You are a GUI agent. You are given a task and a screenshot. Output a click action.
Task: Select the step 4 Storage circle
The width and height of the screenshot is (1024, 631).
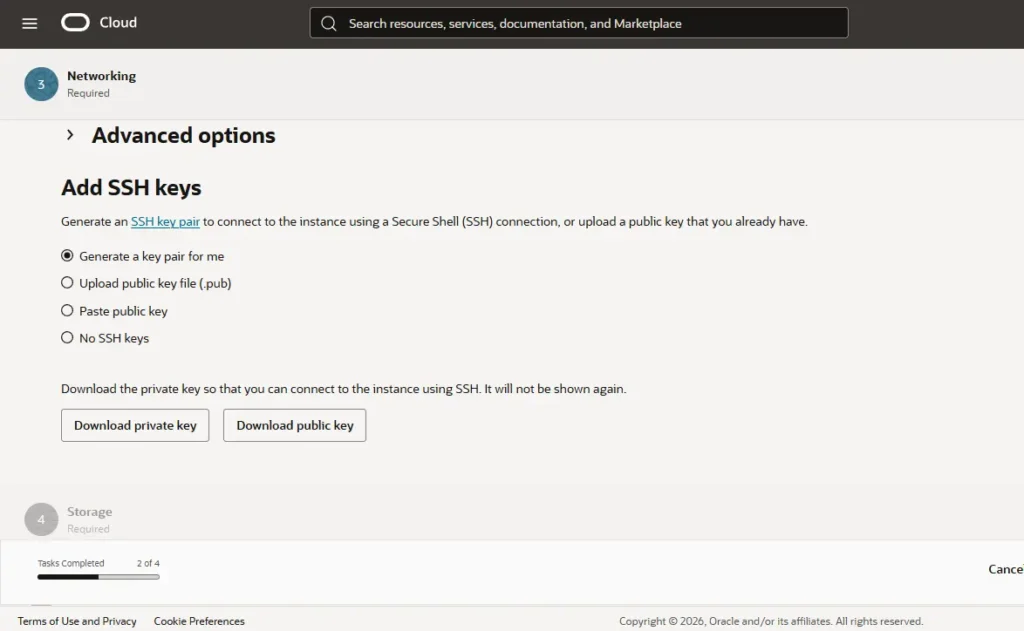pyautogui.click(x=41, y=518)
